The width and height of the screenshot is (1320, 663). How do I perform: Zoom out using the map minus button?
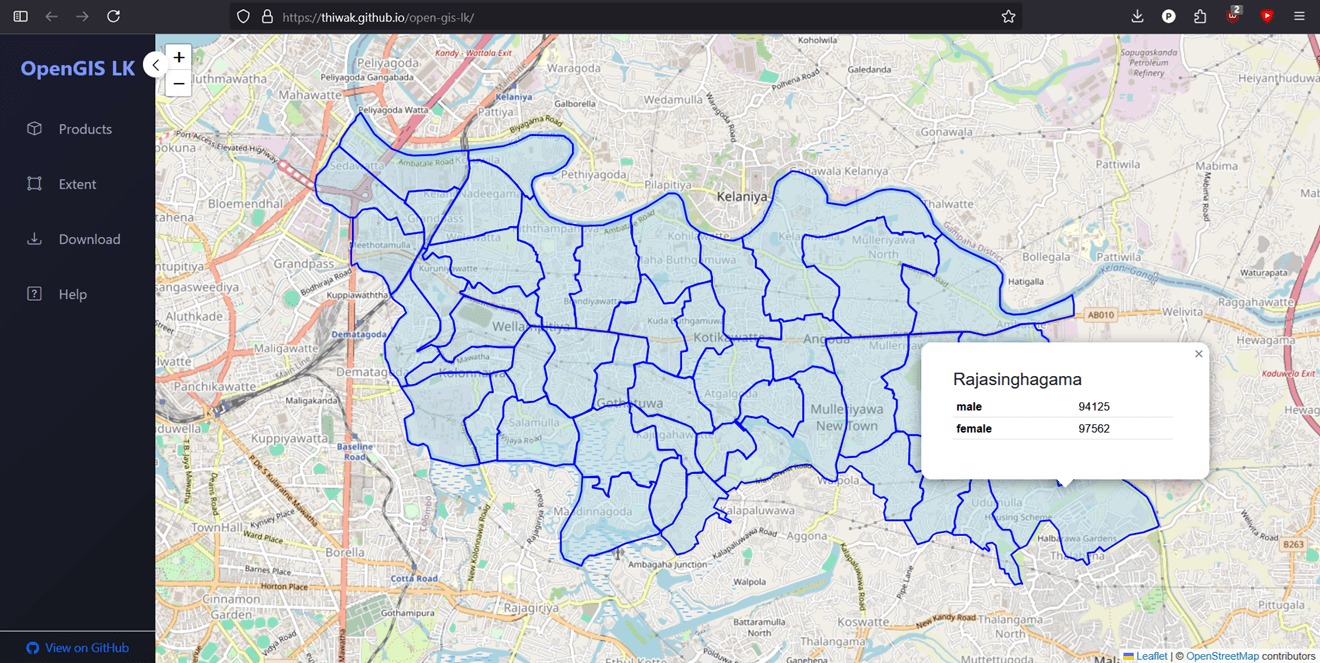point(178,84)
